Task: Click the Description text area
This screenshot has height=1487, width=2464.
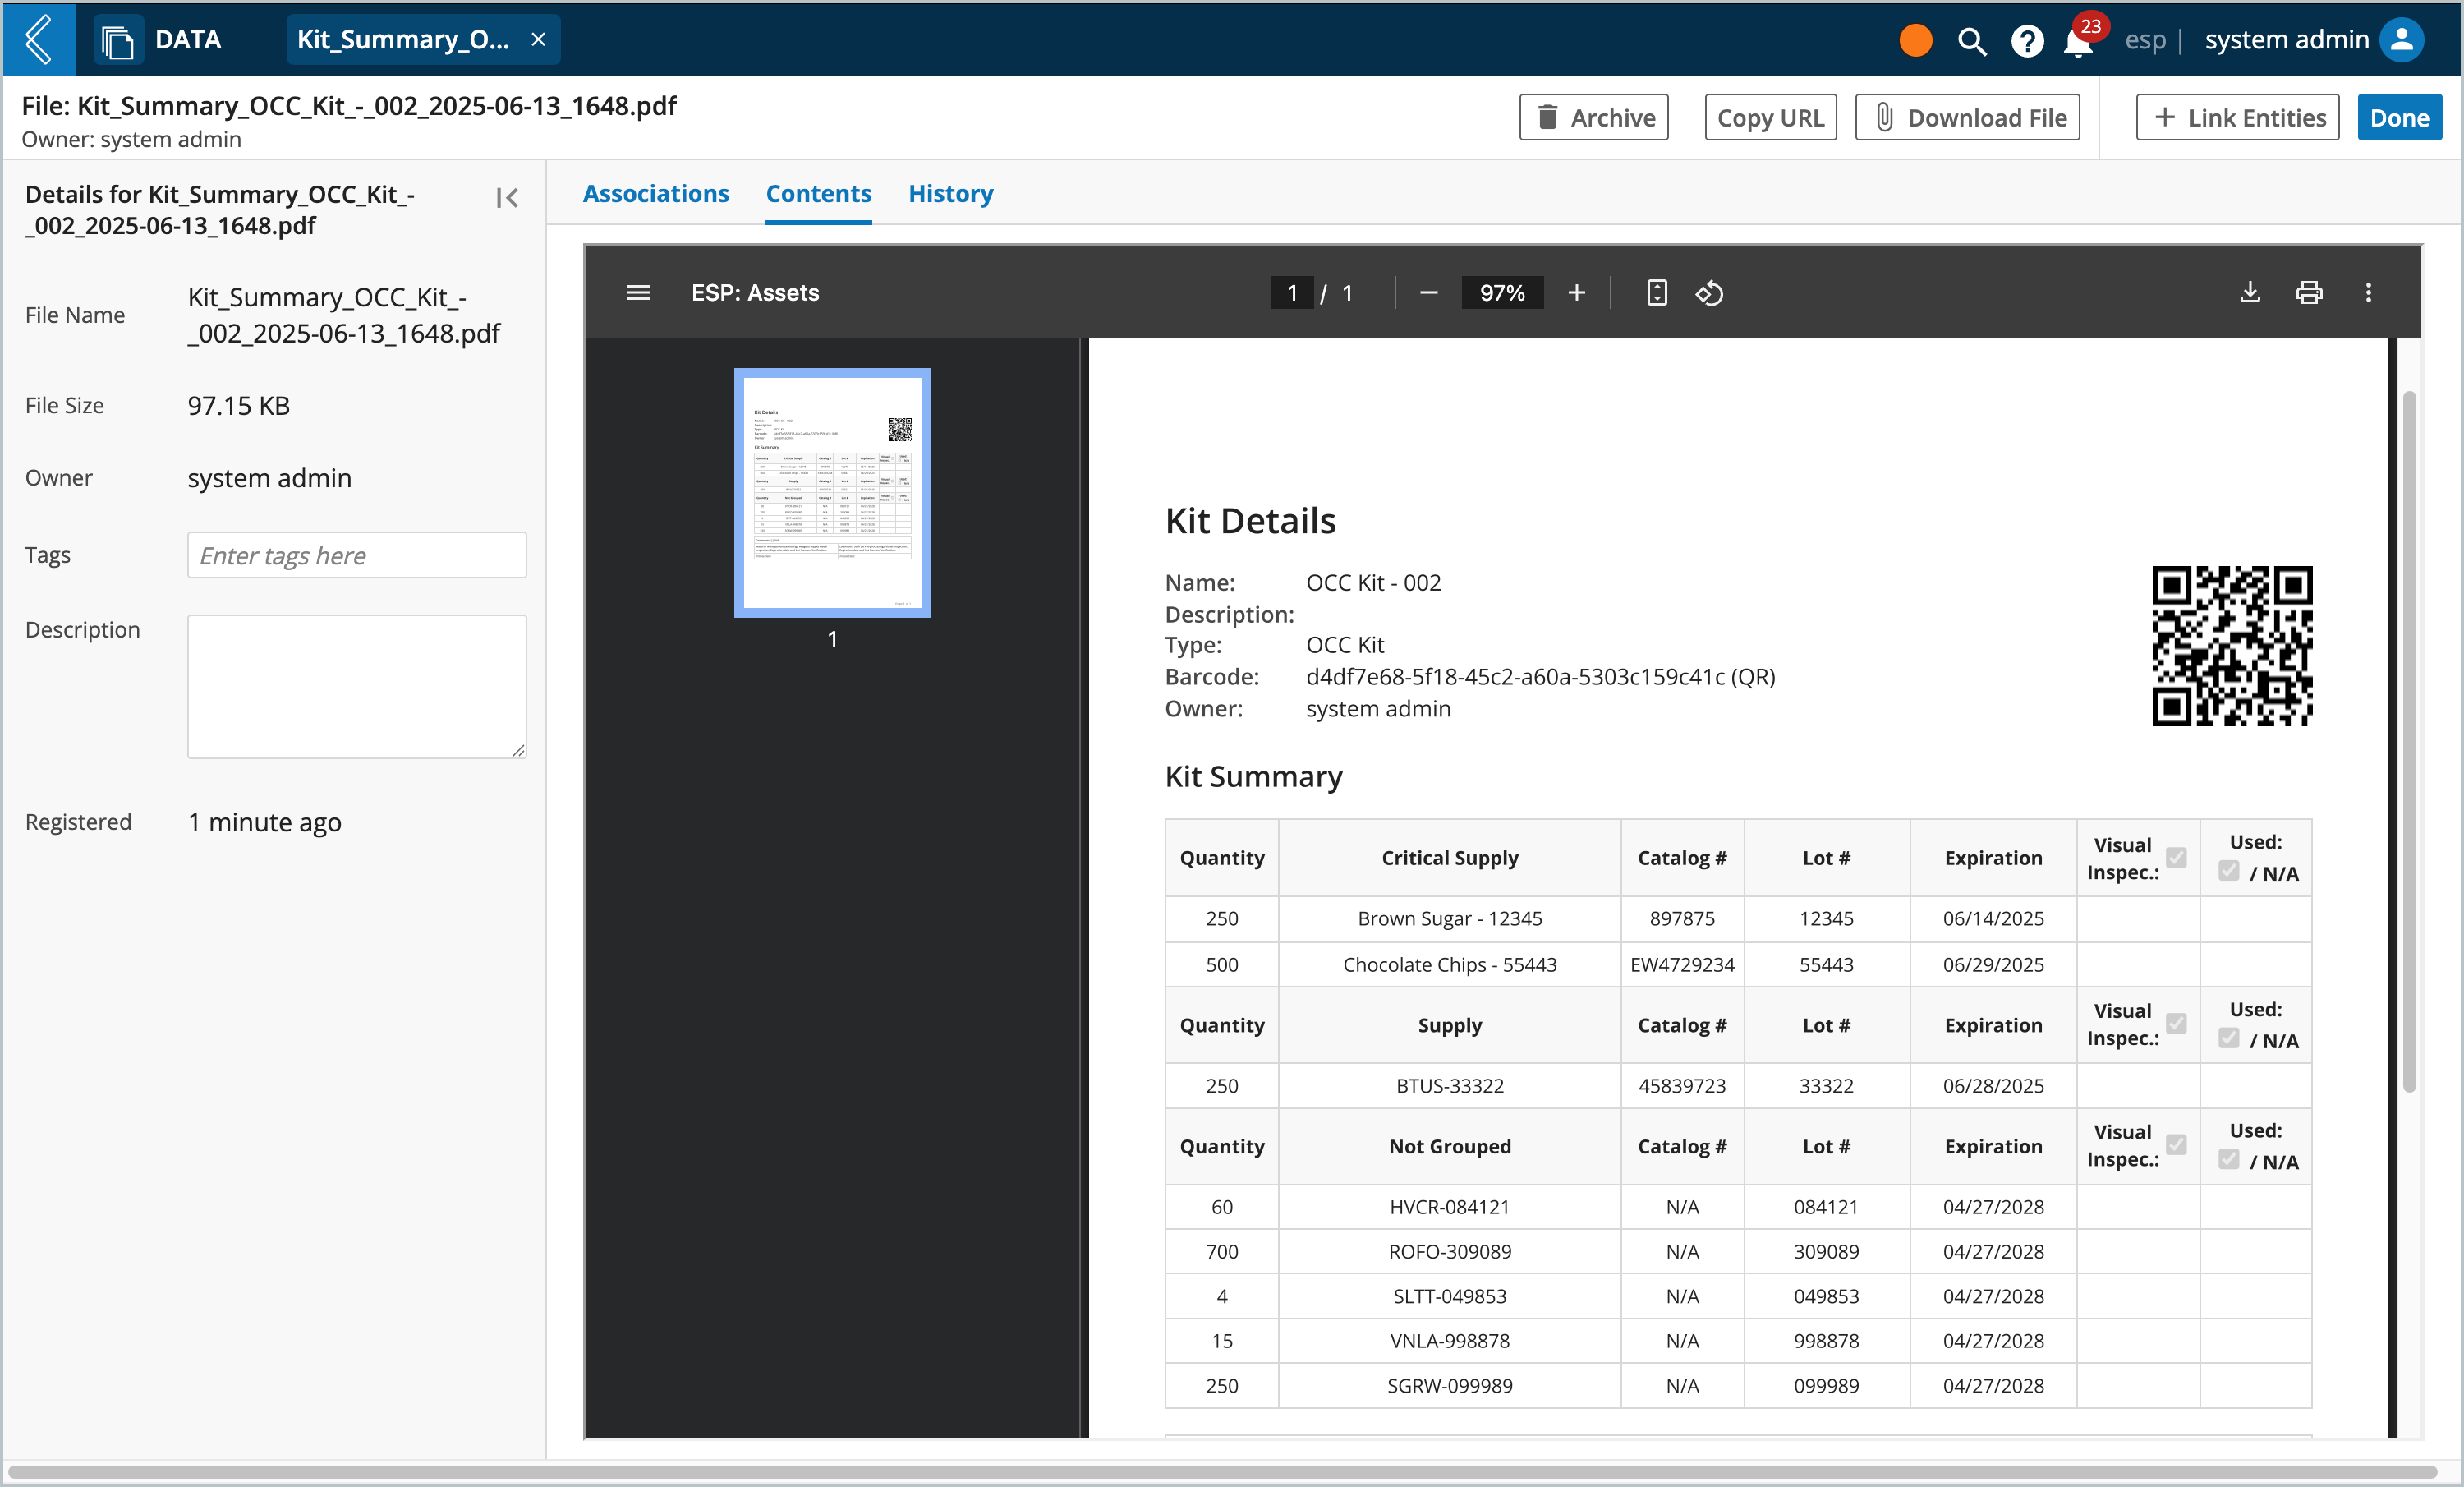Action: (357, 686)
